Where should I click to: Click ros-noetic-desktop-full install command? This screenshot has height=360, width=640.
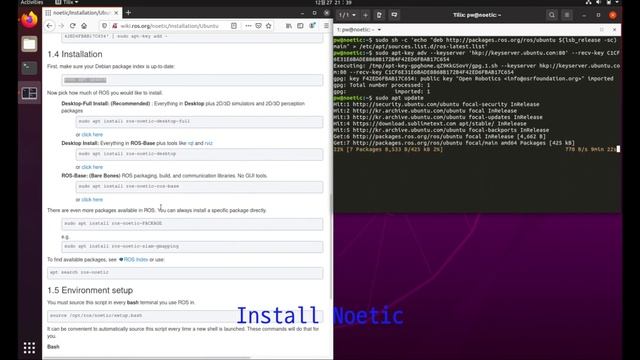(x=199, y=122)
